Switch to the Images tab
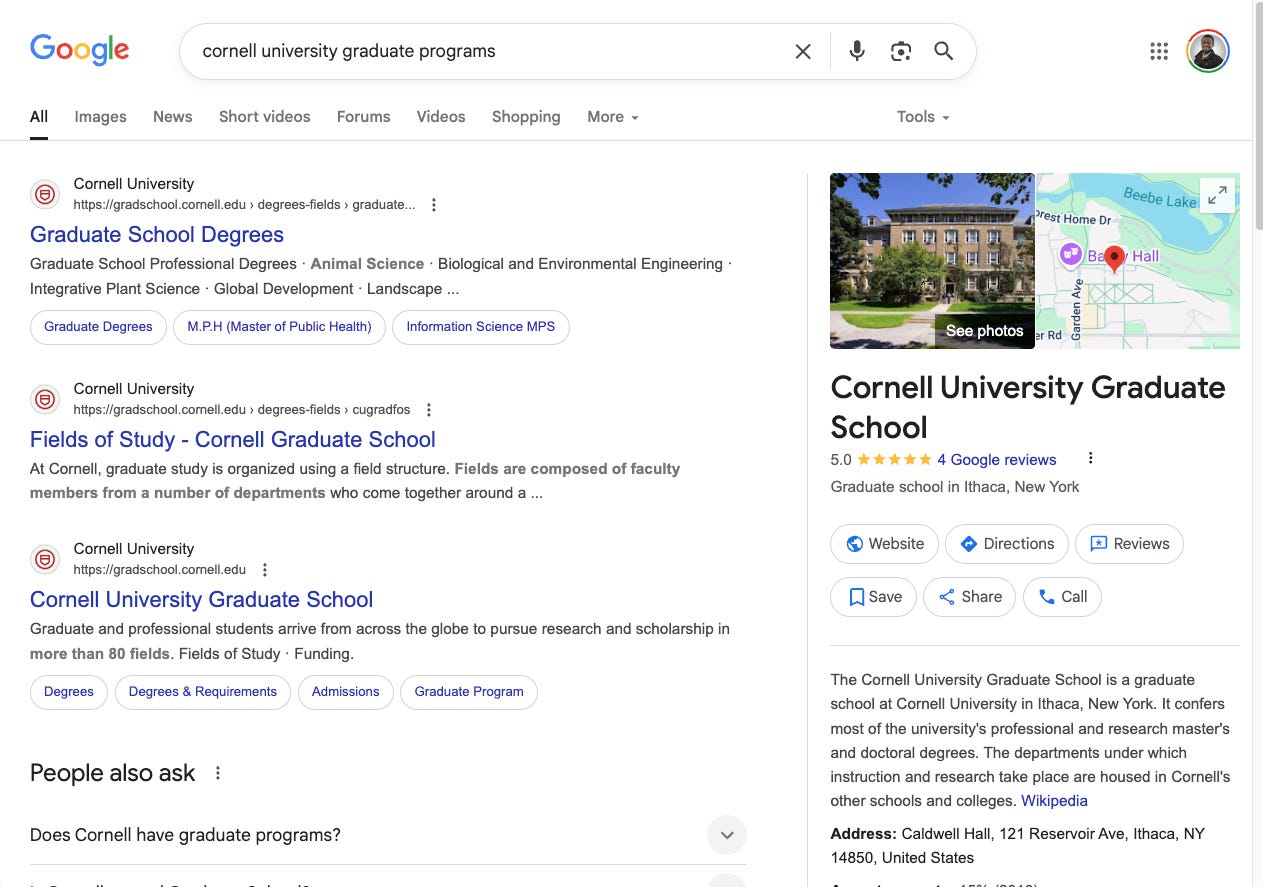The image size is (1263, 887). pos(100,117)
